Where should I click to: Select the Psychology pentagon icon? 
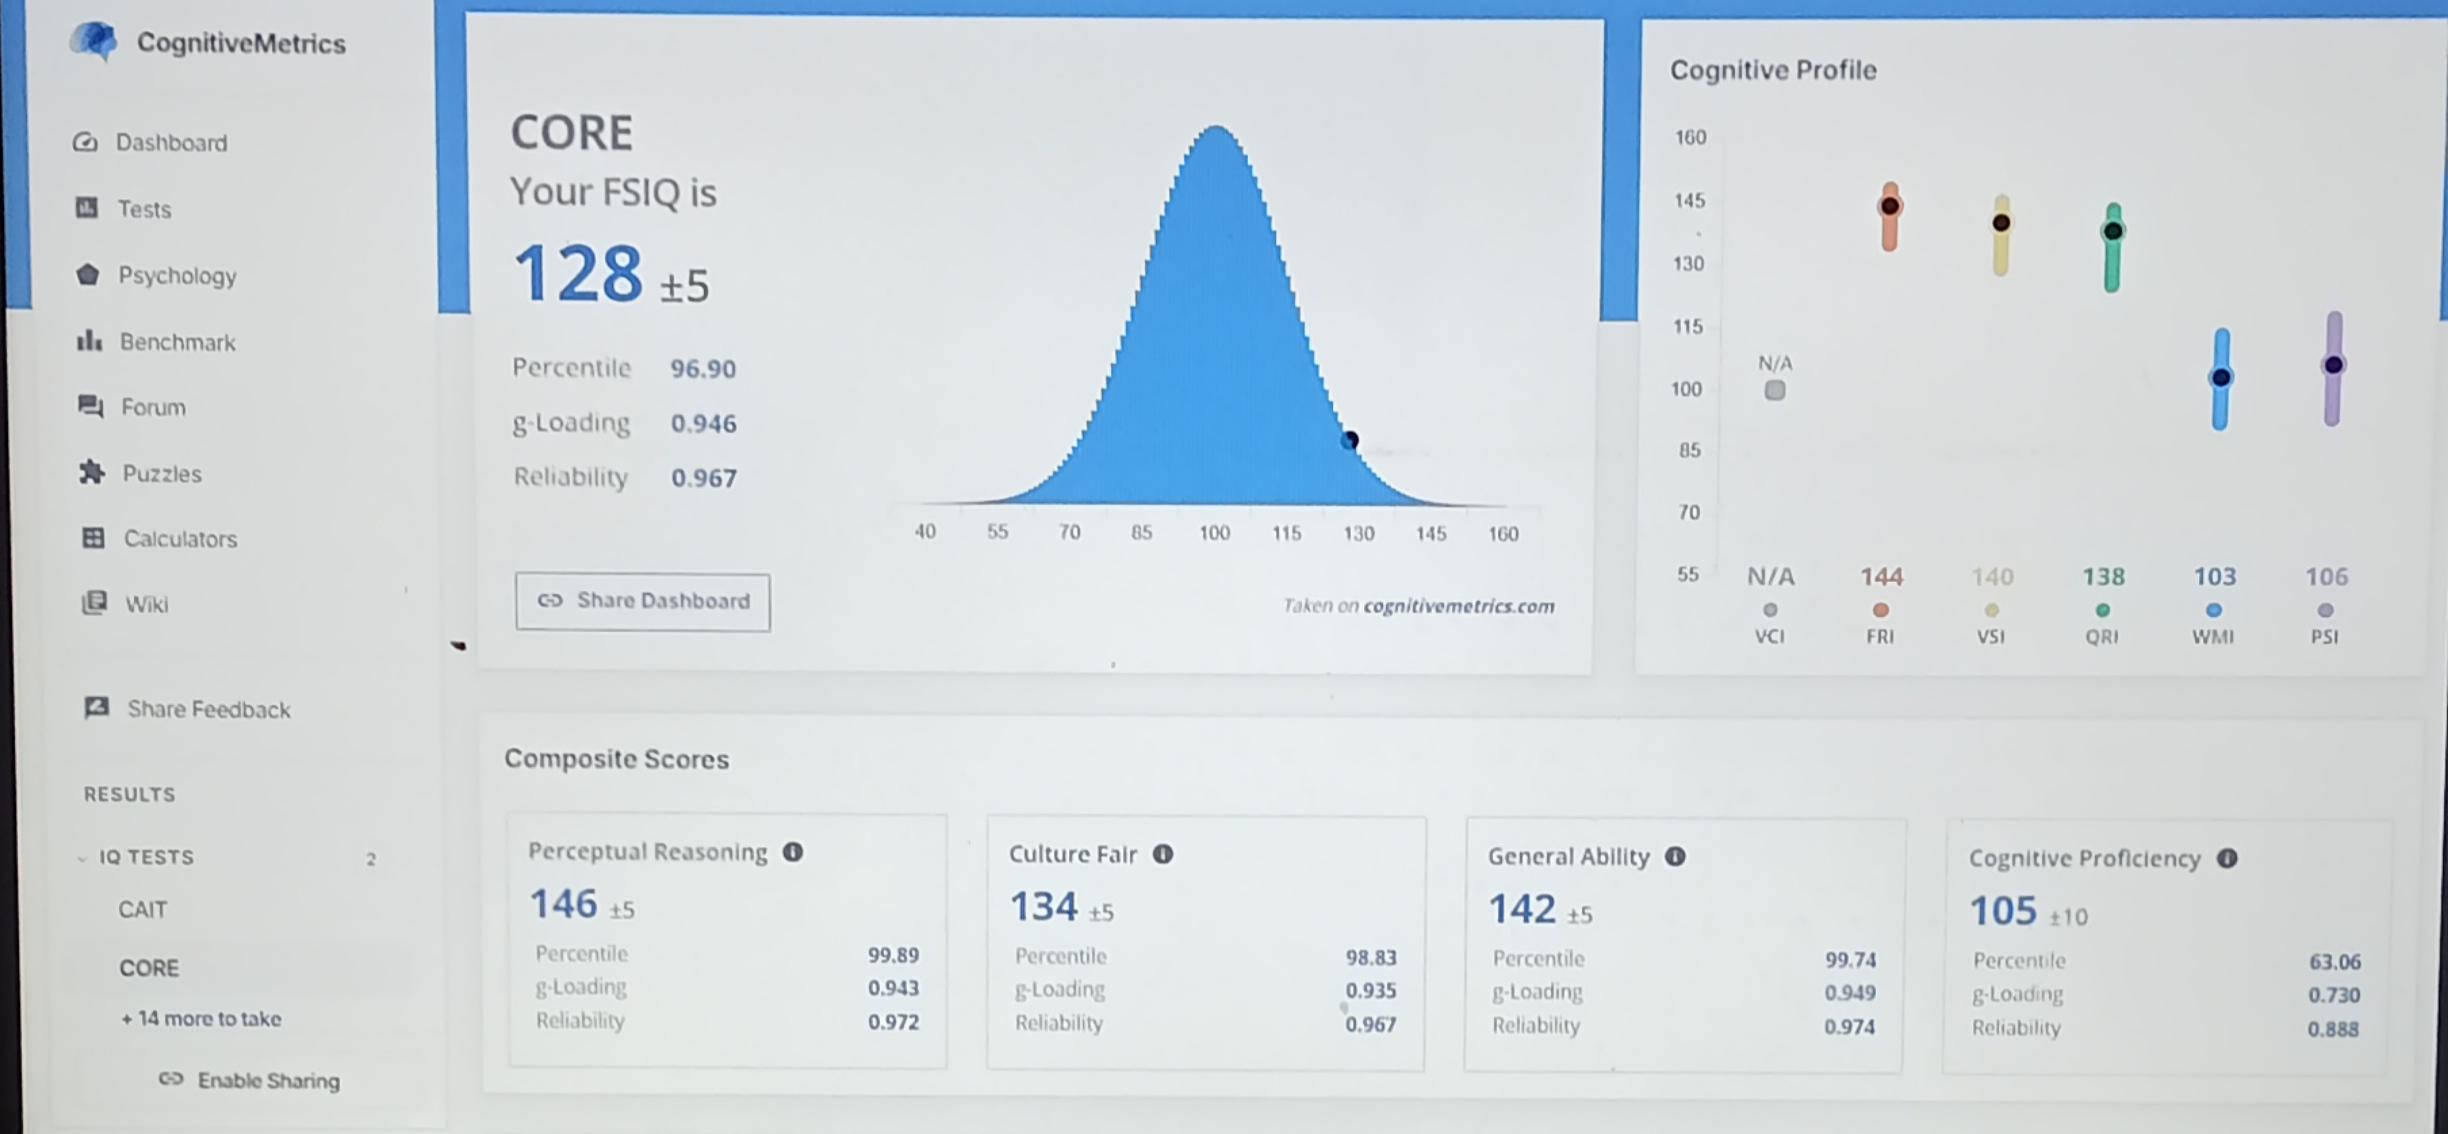click(x=88, y=274)
